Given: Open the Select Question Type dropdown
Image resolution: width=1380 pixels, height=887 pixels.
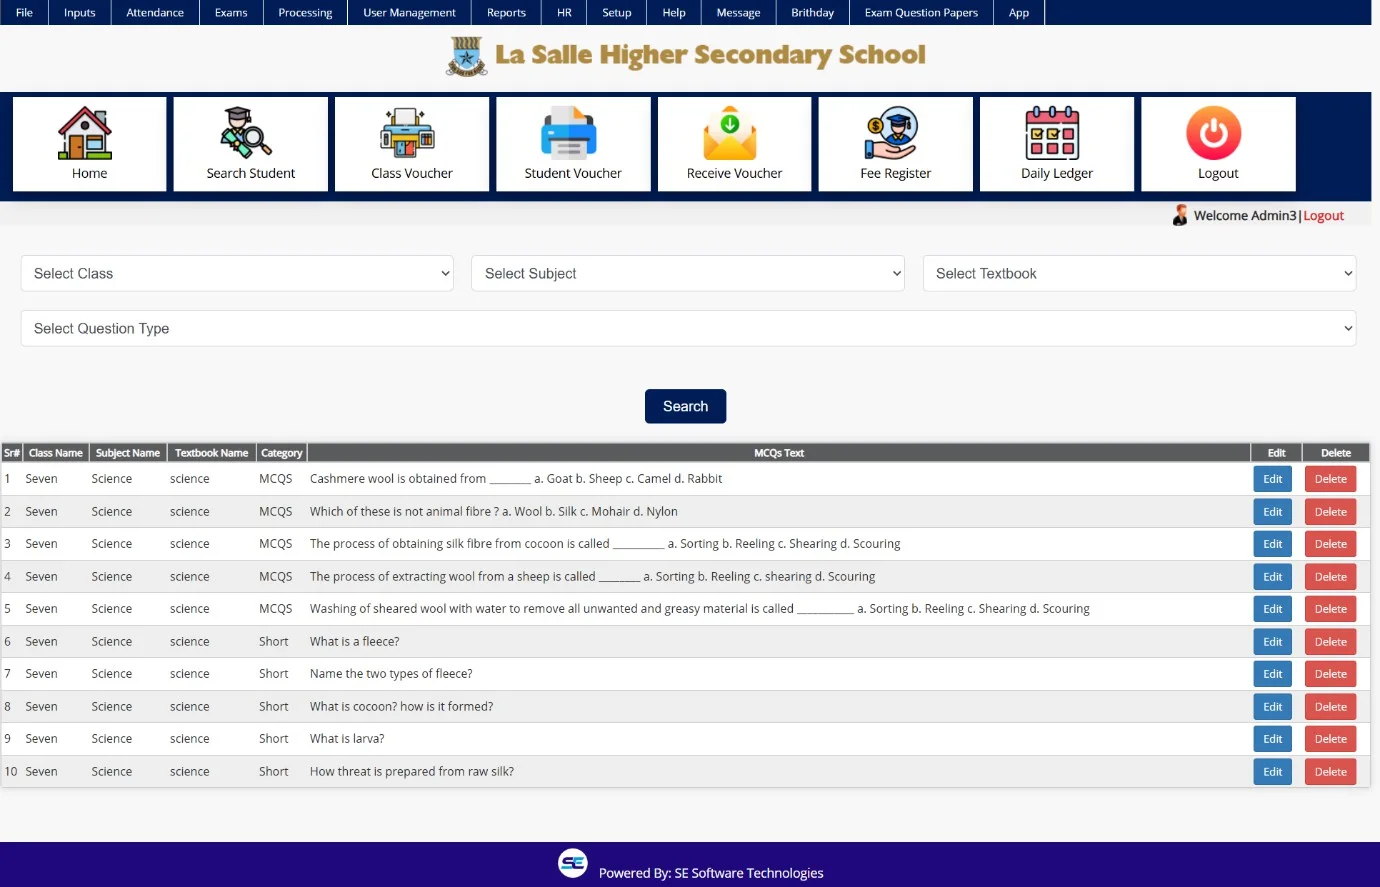Looking at the screenshot, I should (x=688, y=329).
